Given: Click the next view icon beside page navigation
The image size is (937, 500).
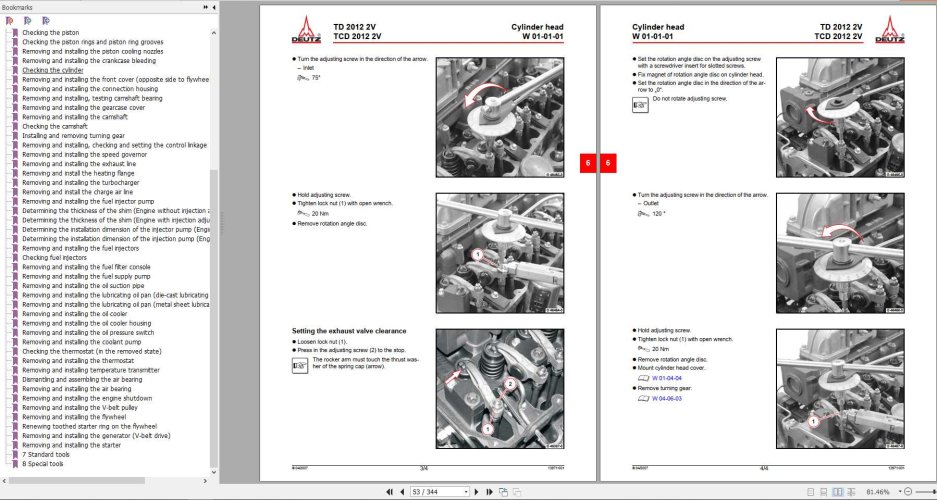Looking at the screenshot, I should (x=517, y=492).
